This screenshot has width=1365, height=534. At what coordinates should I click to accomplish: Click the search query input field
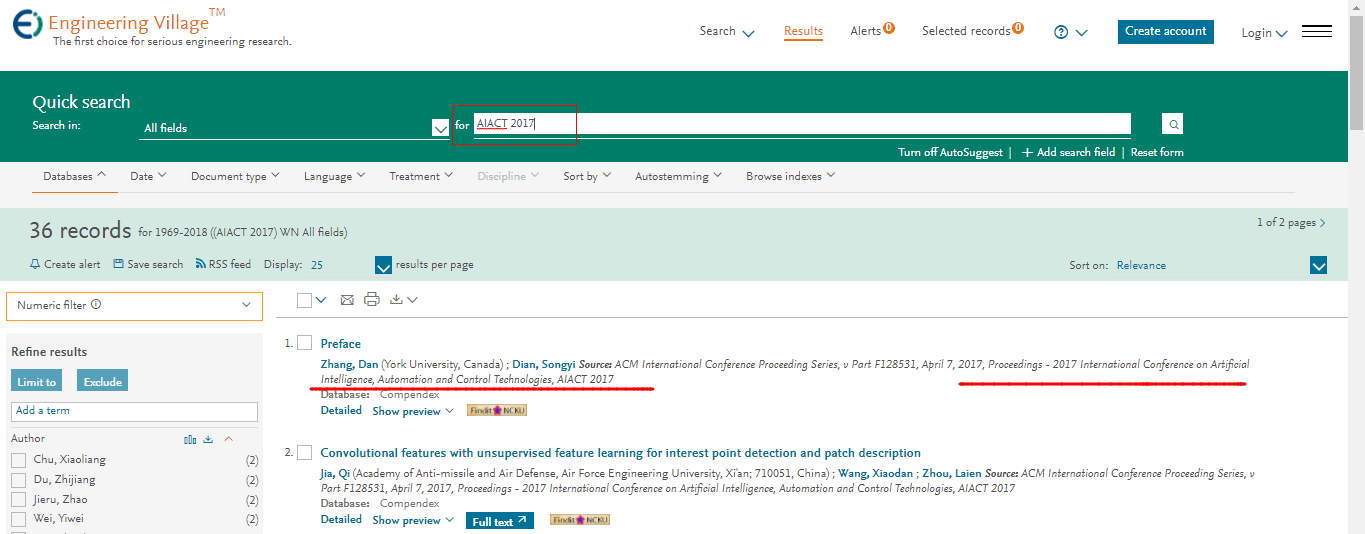tap(801, 123)
